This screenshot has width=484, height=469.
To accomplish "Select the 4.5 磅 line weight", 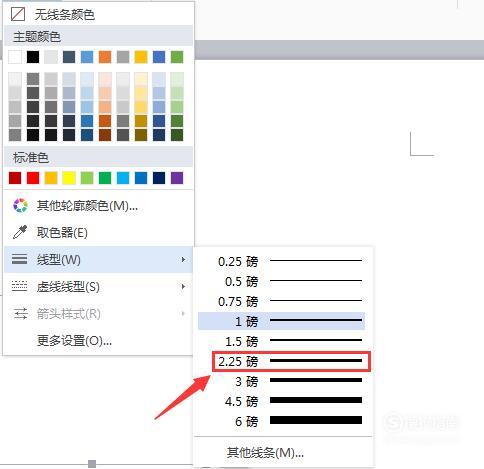I will click(282, 401).
